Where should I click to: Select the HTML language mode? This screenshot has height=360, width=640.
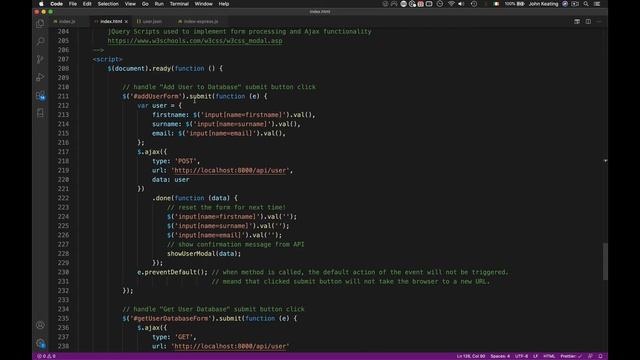click(549, 356)
